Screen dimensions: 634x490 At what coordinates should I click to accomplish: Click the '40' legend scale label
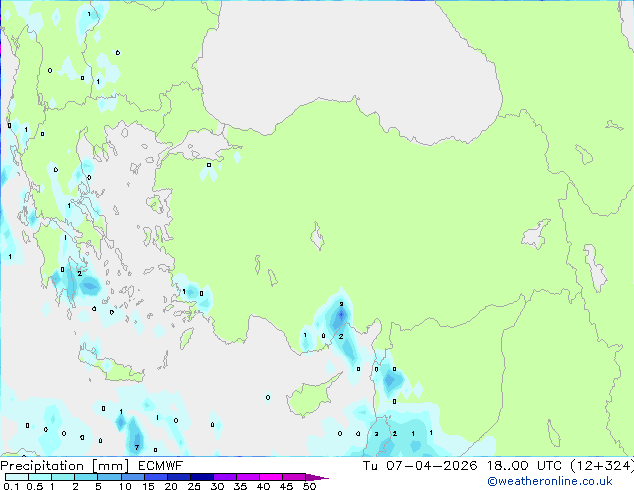click(x=263, y=486)
